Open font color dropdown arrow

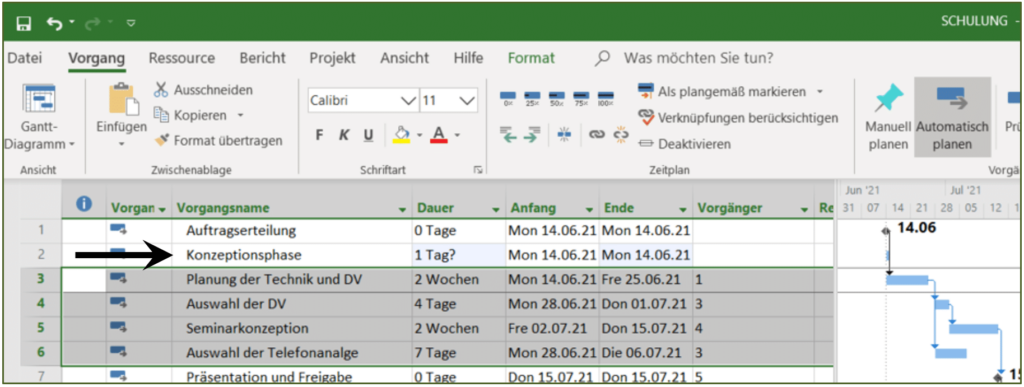pos(457,136)
